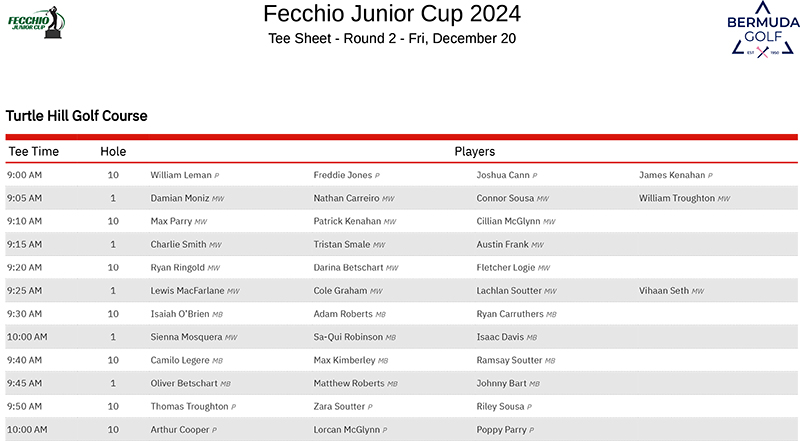The width and height of the screenshot is (800, 441).
Task: Click the Players column header
Action: point(474,152)
